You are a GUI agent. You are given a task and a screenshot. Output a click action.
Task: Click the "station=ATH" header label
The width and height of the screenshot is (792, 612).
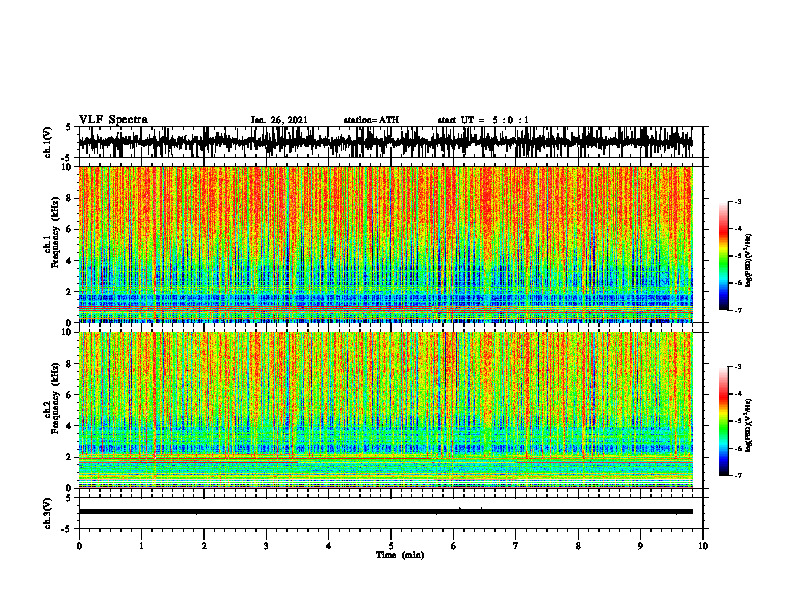371,120
